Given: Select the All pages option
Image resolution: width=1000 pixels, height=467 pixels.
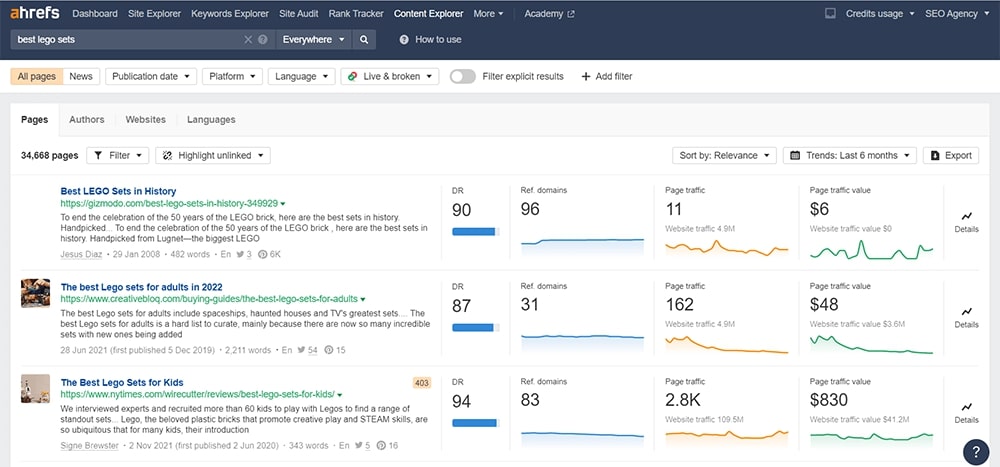Looking at the screenshot, I should (37, 77).
